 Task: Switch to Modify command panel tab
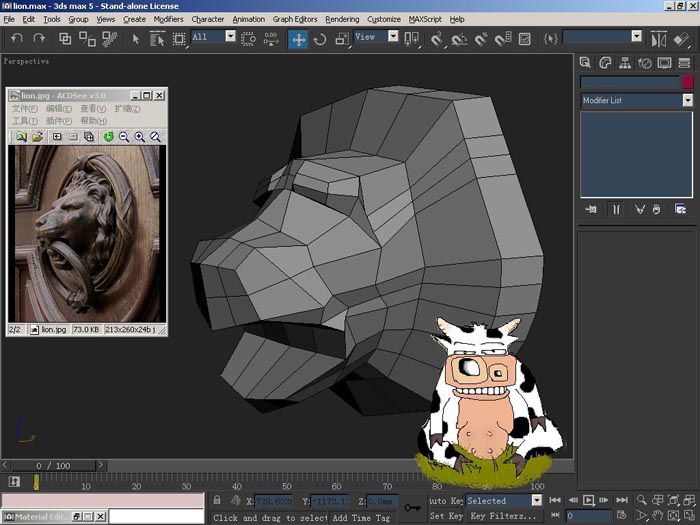(605, 63)
